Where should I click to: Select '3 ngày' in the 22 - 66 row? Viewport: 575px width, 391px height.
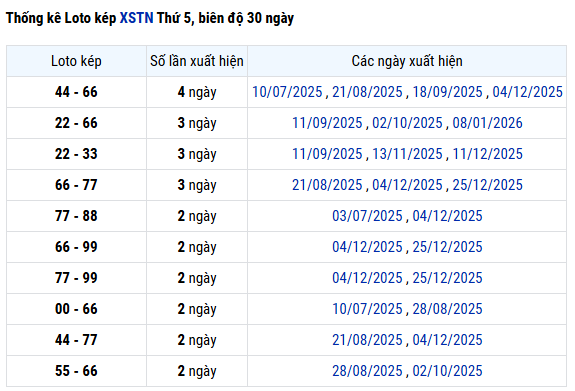click(197, 123)
